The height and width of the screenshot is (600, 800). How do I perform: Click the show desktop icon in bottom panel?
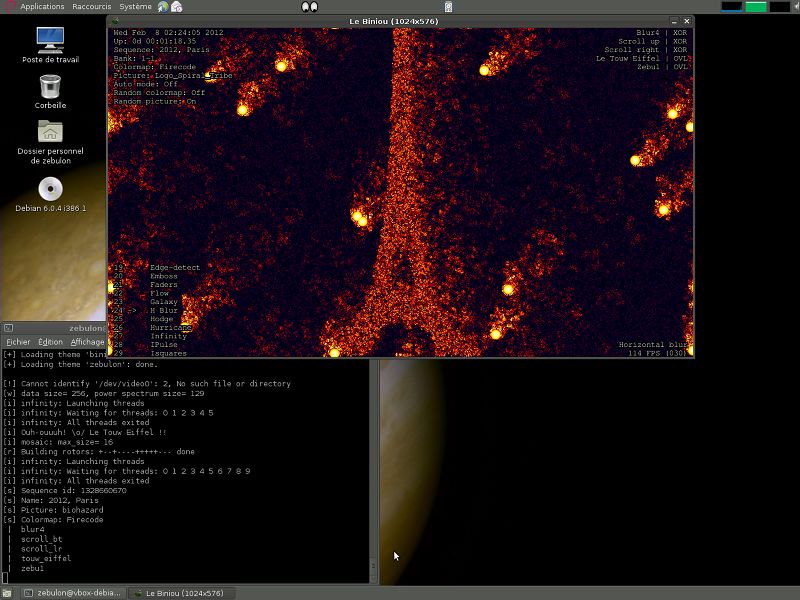[x=8, y=593]
